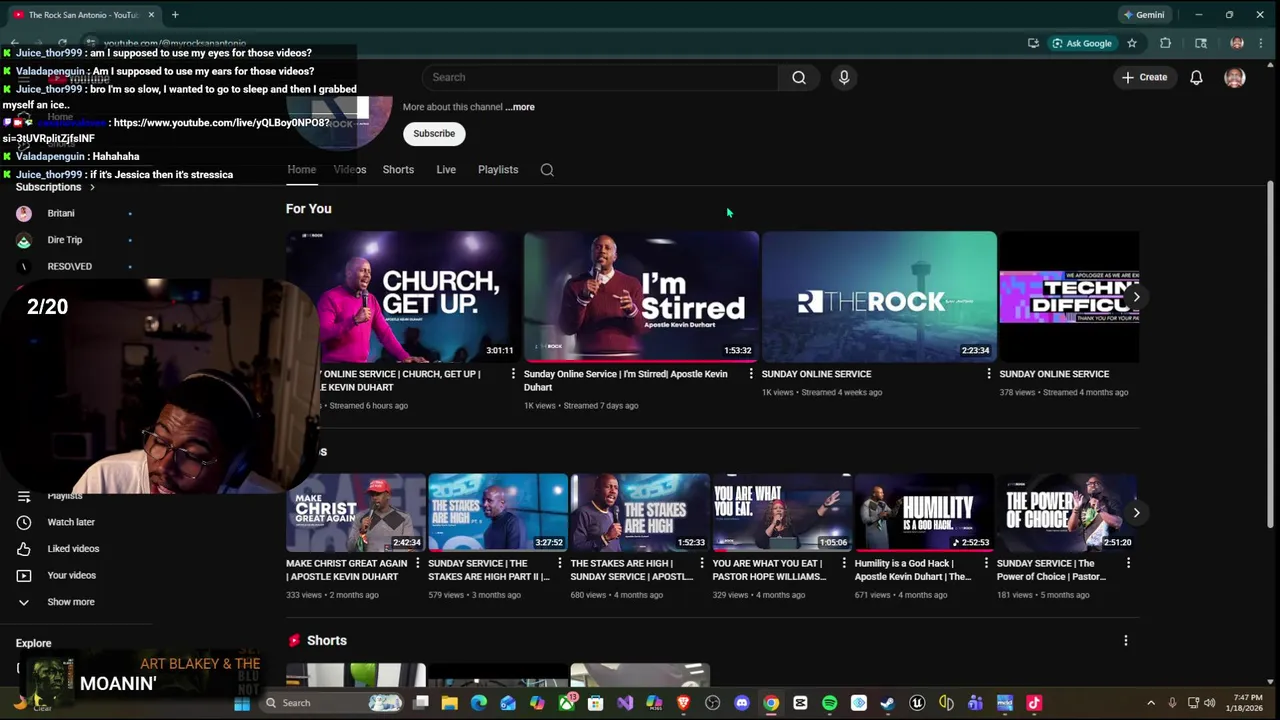This screenshot has height=720, width=1280.
Task: Open options for Power of Choice video
Action: click(x=1128, y=563)
